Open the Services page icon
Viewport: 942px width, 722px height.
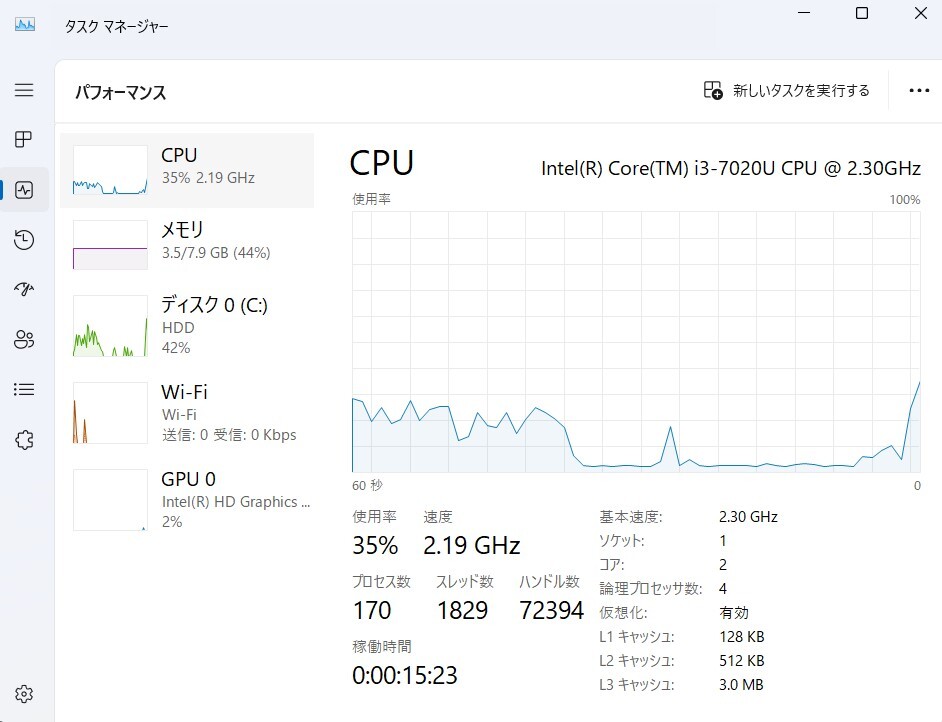[24, 440]
